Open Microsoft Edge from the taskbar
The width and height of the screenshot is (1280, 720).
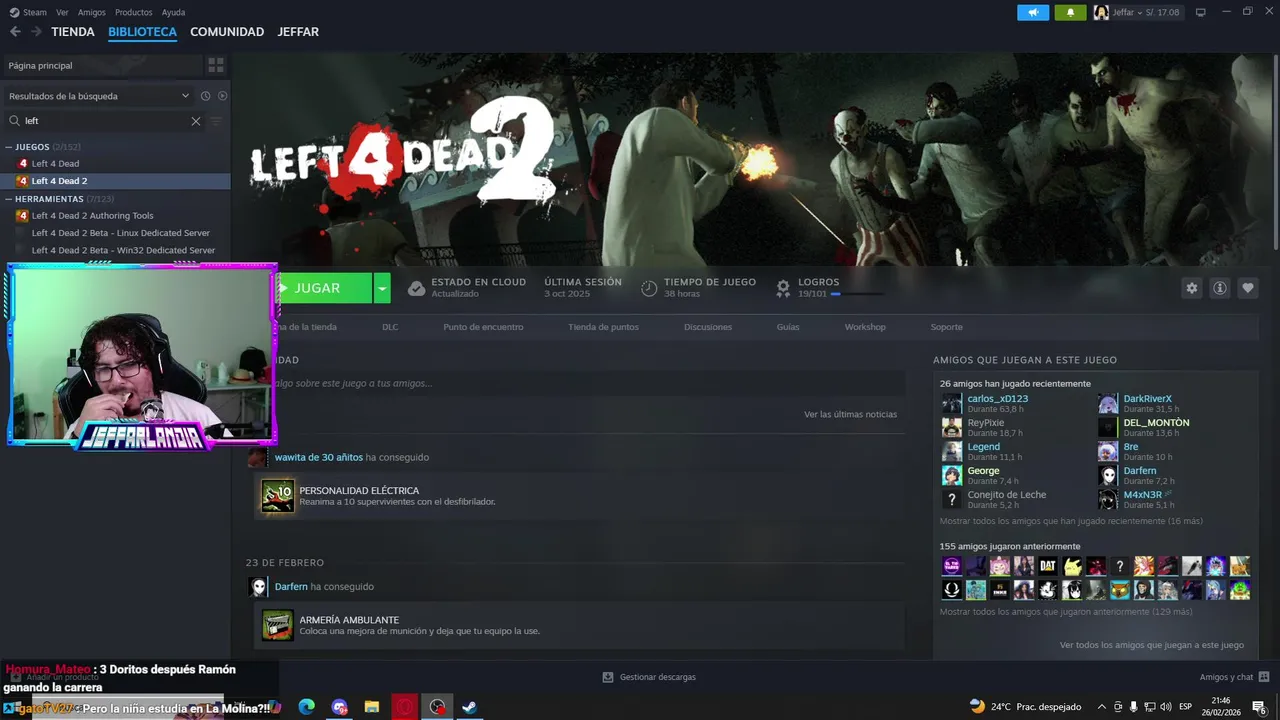click(x=306, y=707)
